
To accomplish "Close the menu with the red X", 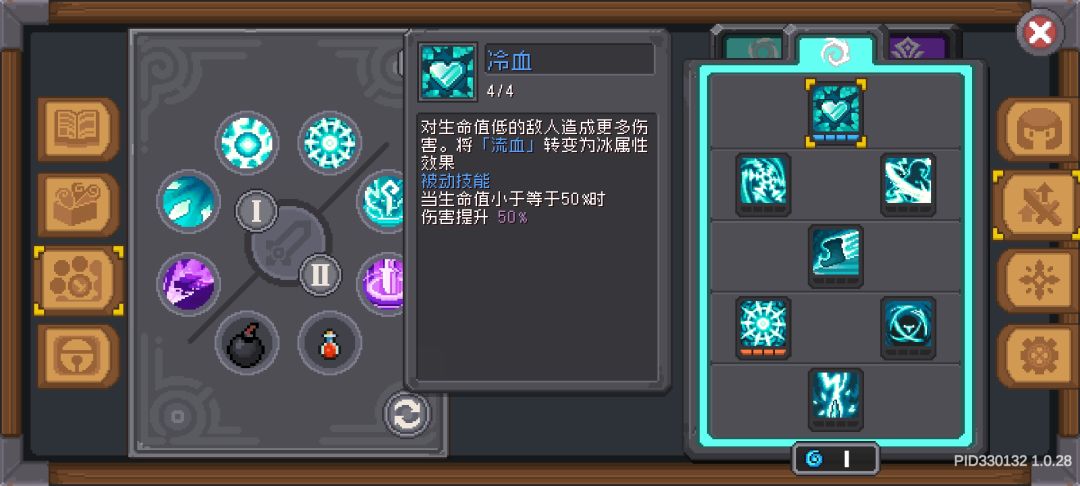I will (1040, 32).
